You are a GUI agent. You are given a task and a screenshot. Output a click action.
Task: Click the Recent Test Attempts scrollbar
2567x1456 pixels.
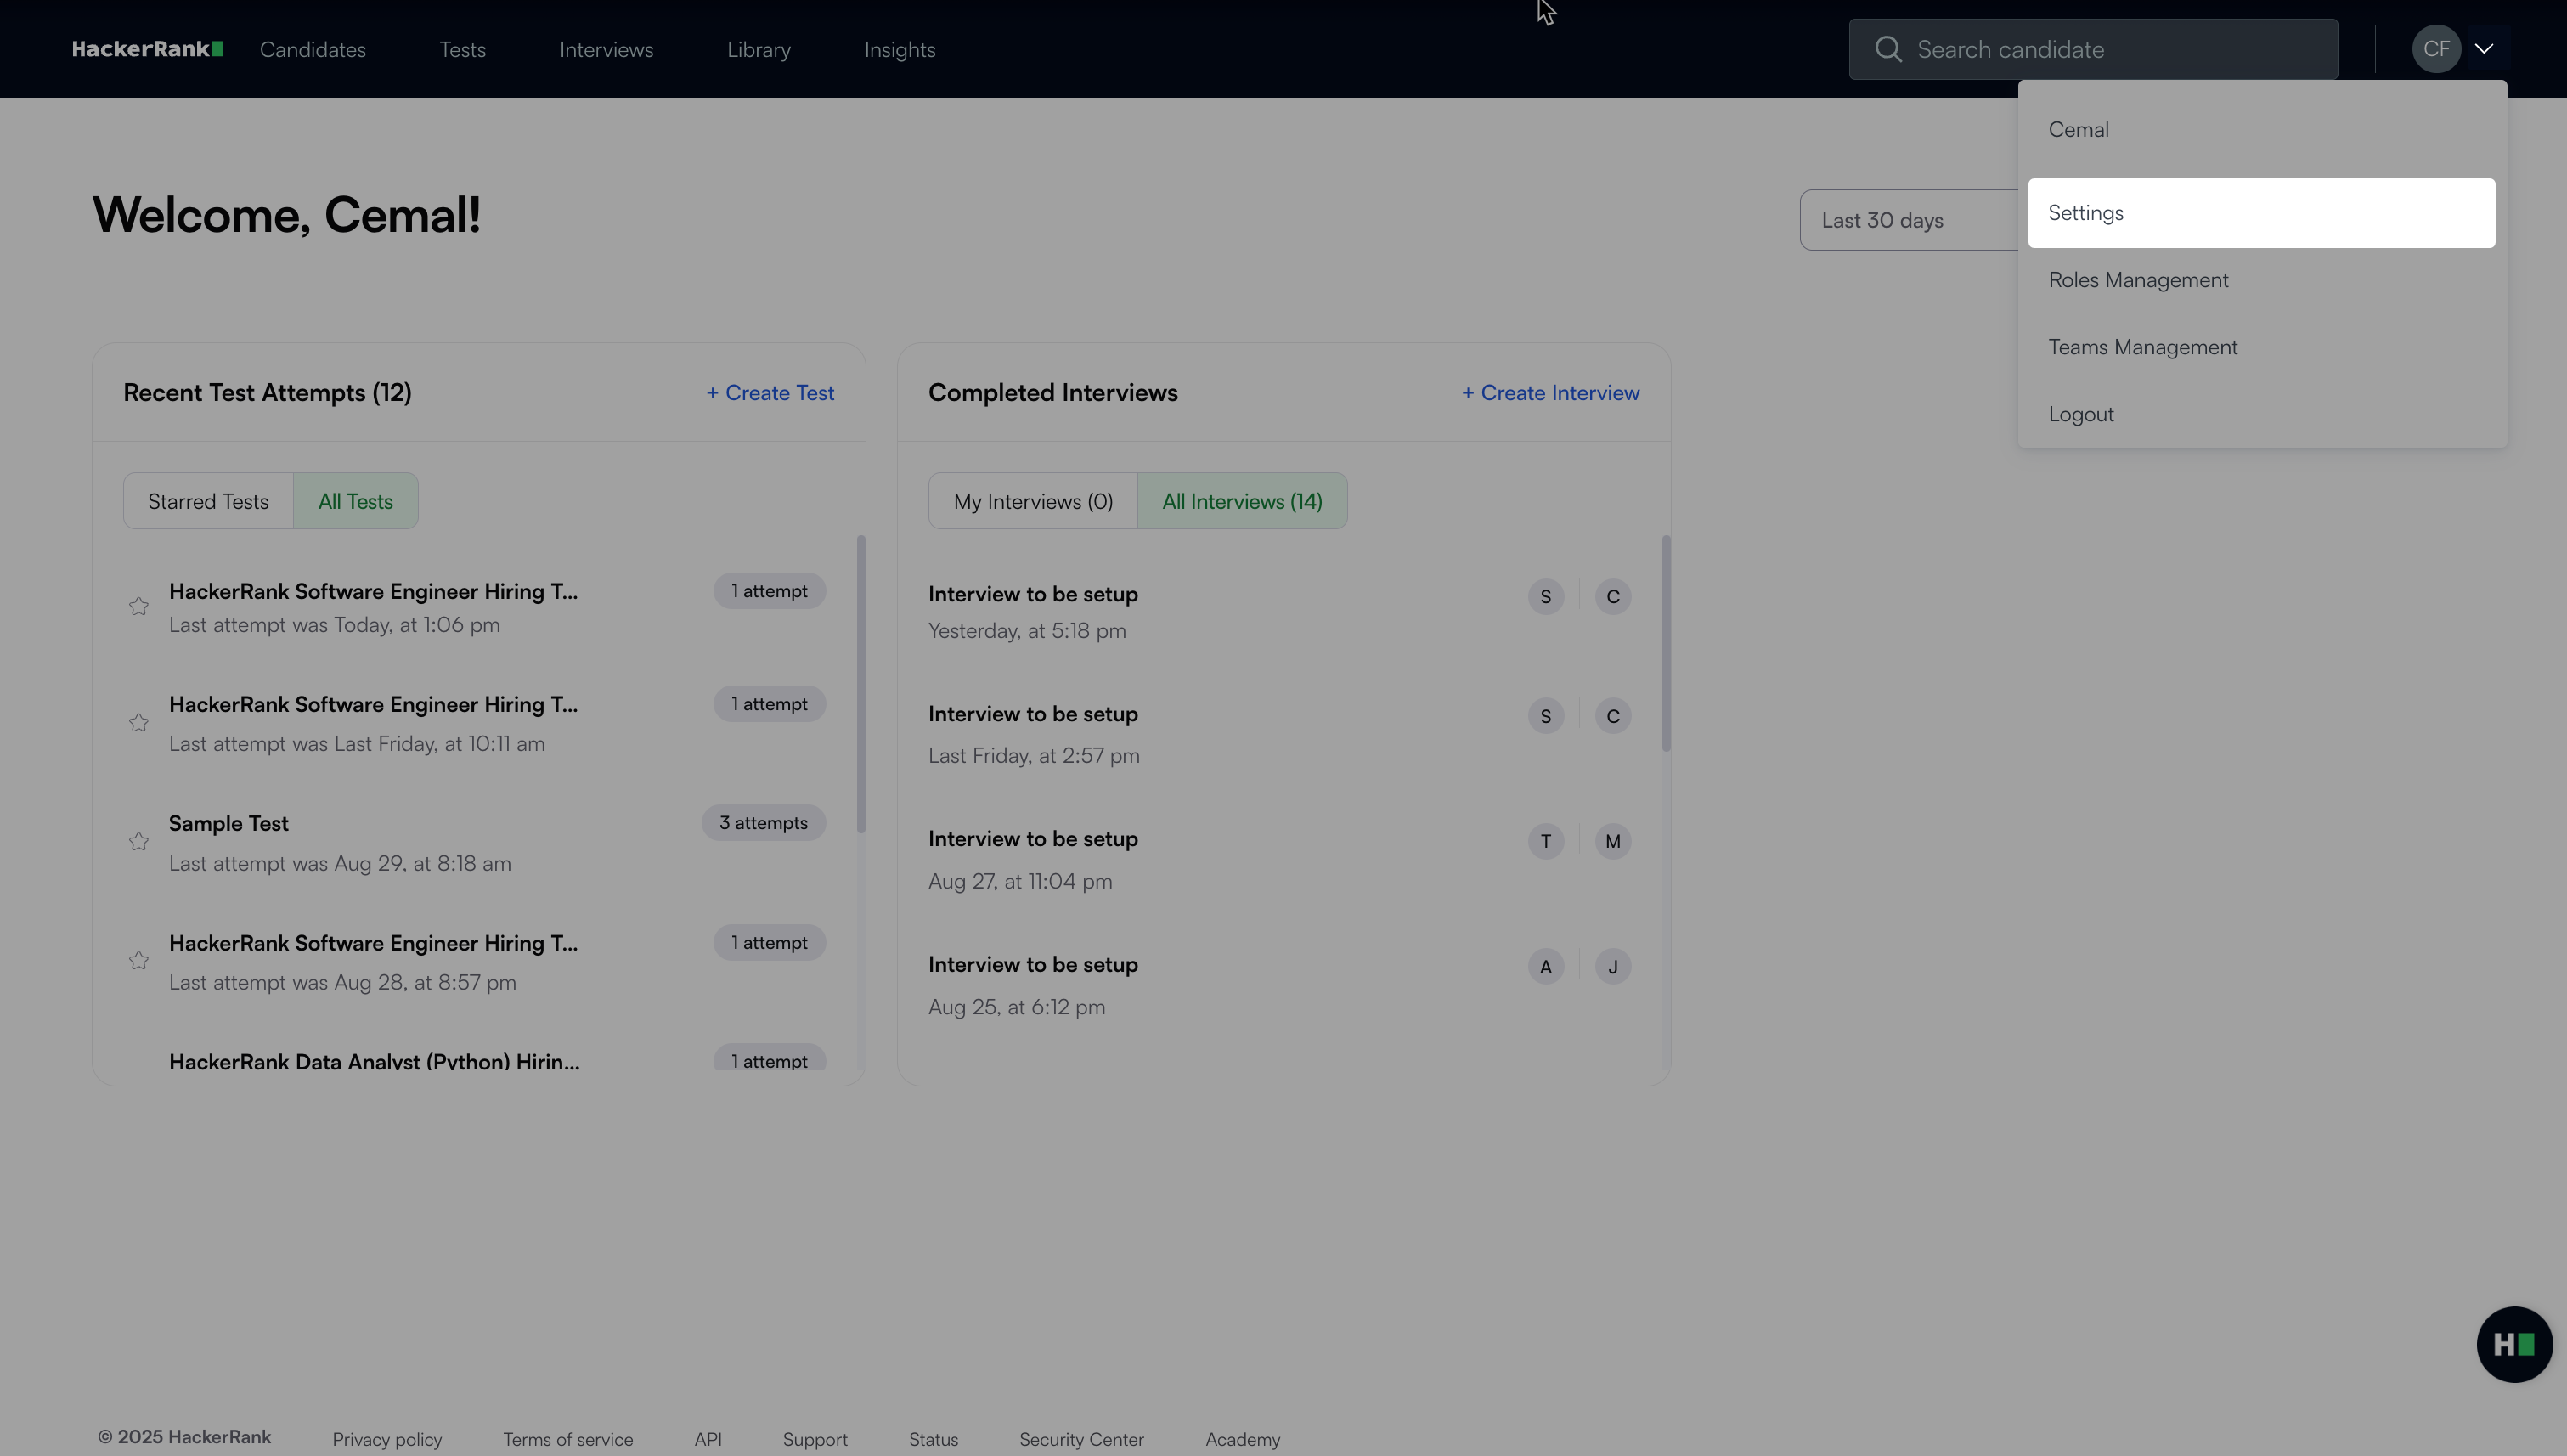861,684
